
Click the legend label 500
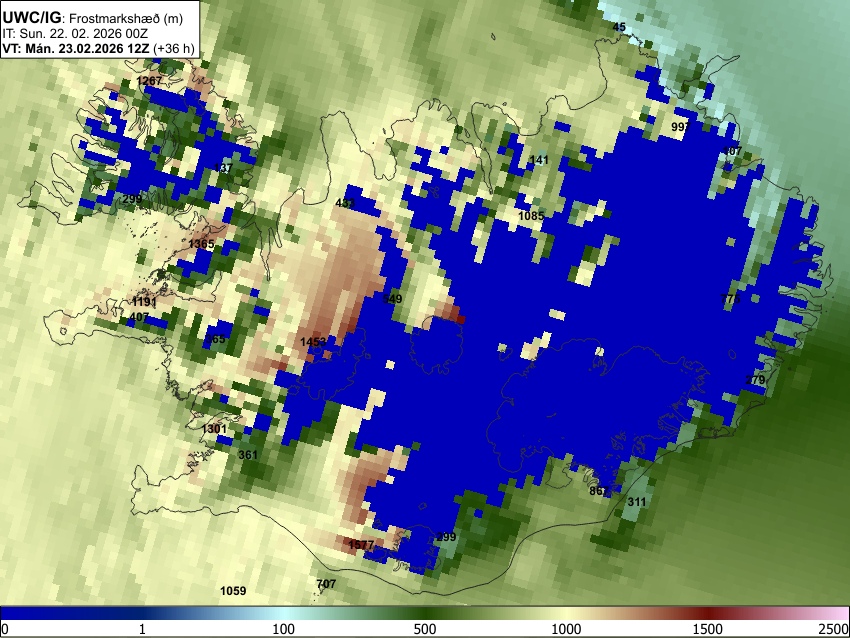[x=424, y=629]
